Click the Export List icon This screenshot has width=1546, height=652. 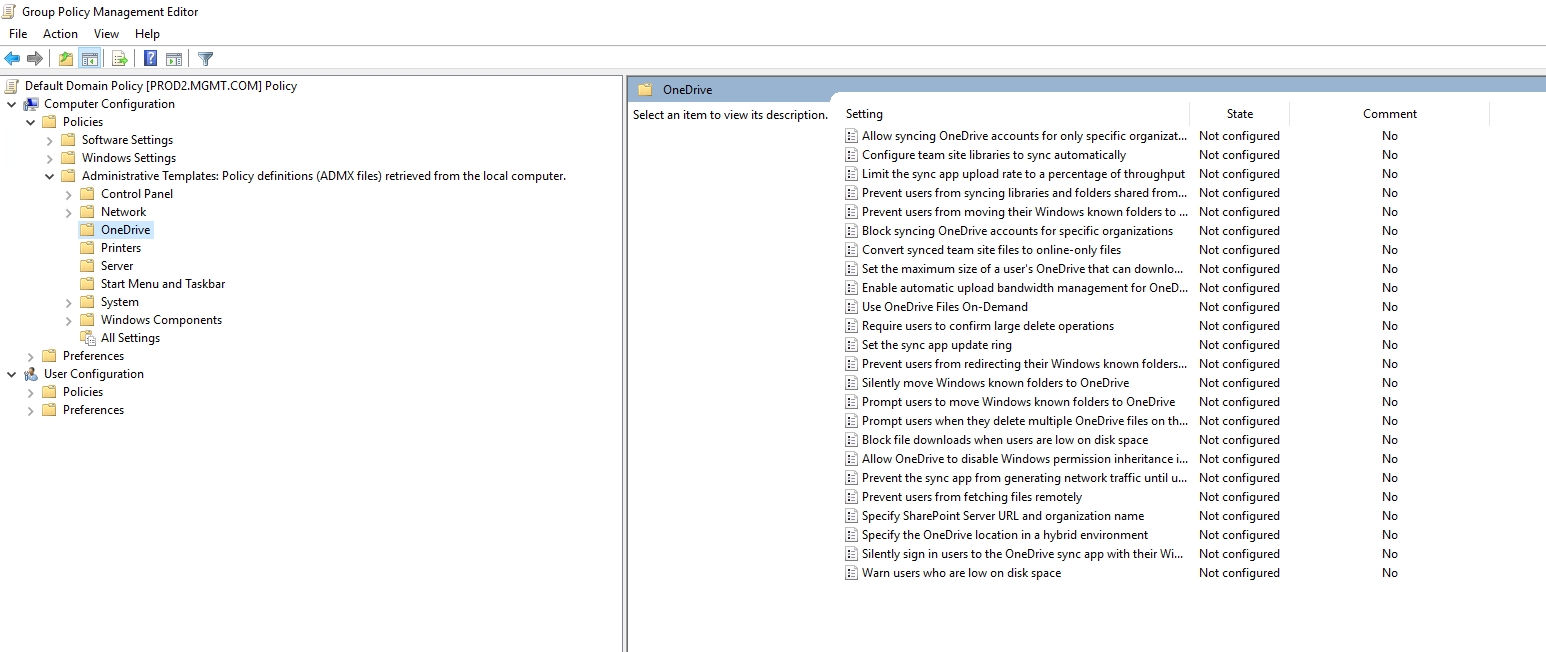point(119,58)
